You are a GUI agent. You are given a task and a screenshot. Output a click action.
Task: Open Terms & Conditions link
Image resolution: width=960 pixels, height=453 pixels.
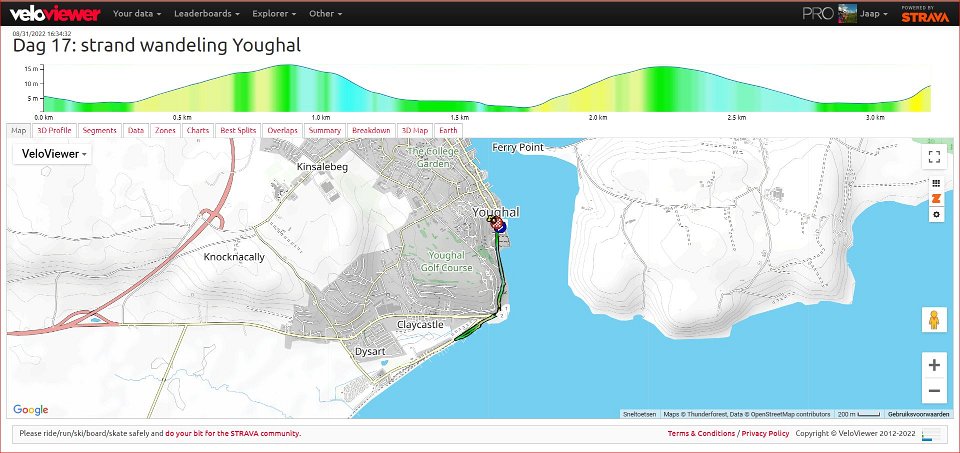pos(700,434)
